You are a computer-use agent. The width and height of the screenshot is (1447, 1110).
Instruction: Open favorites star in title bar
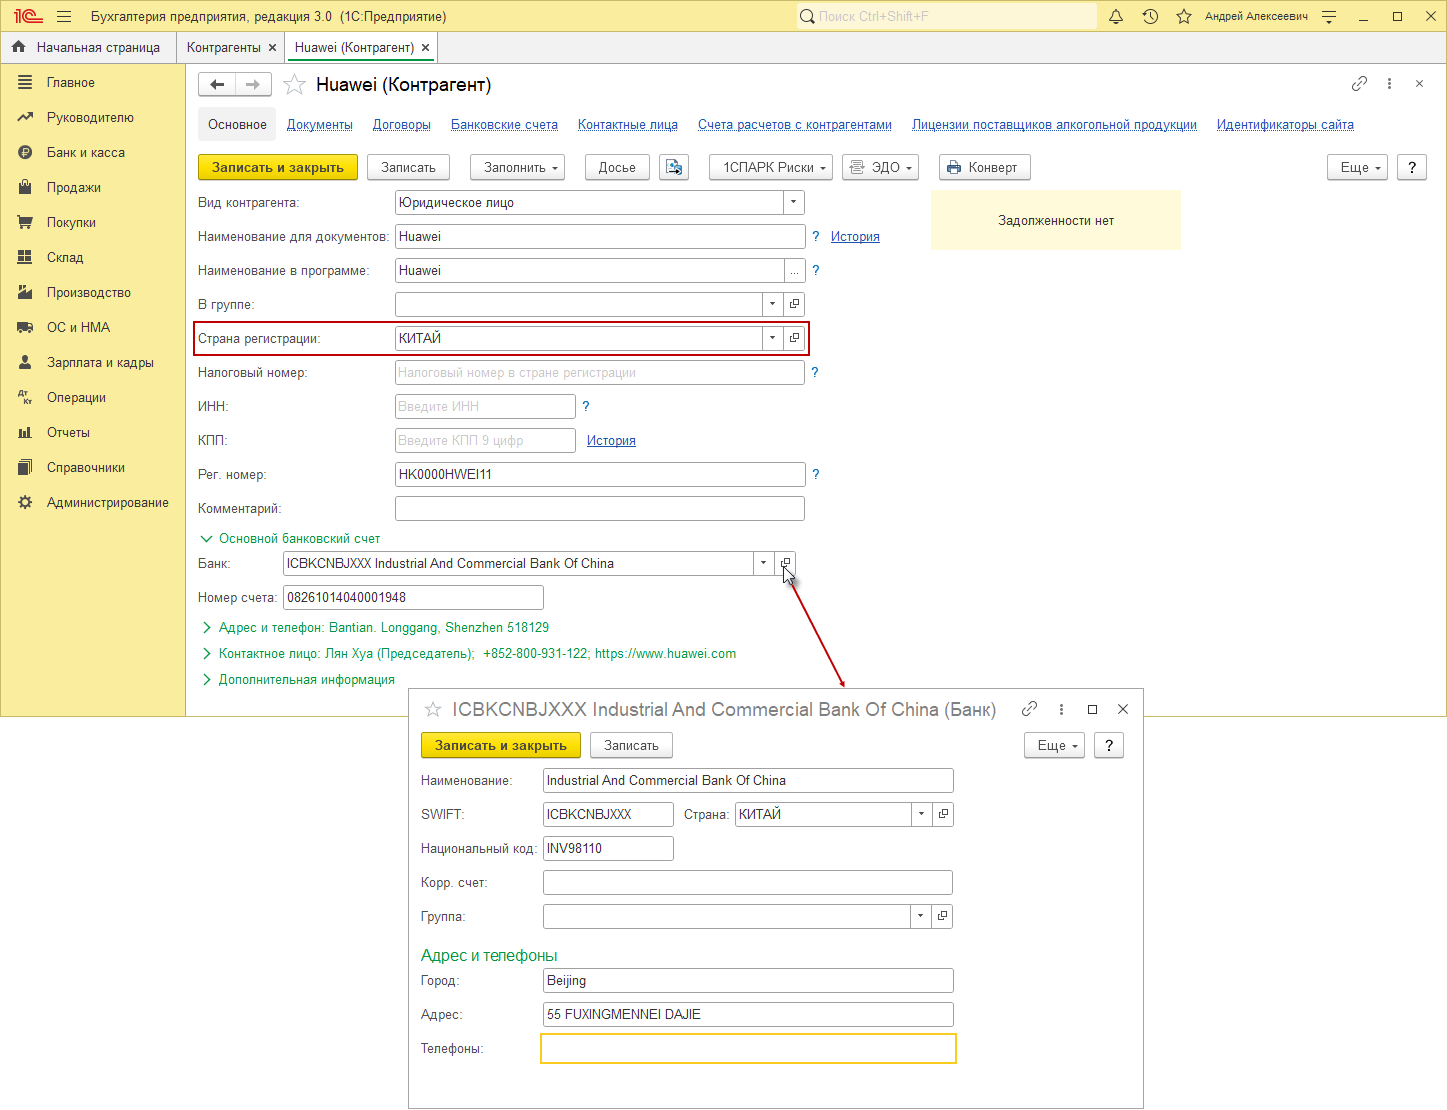(x=1184, y=16)
